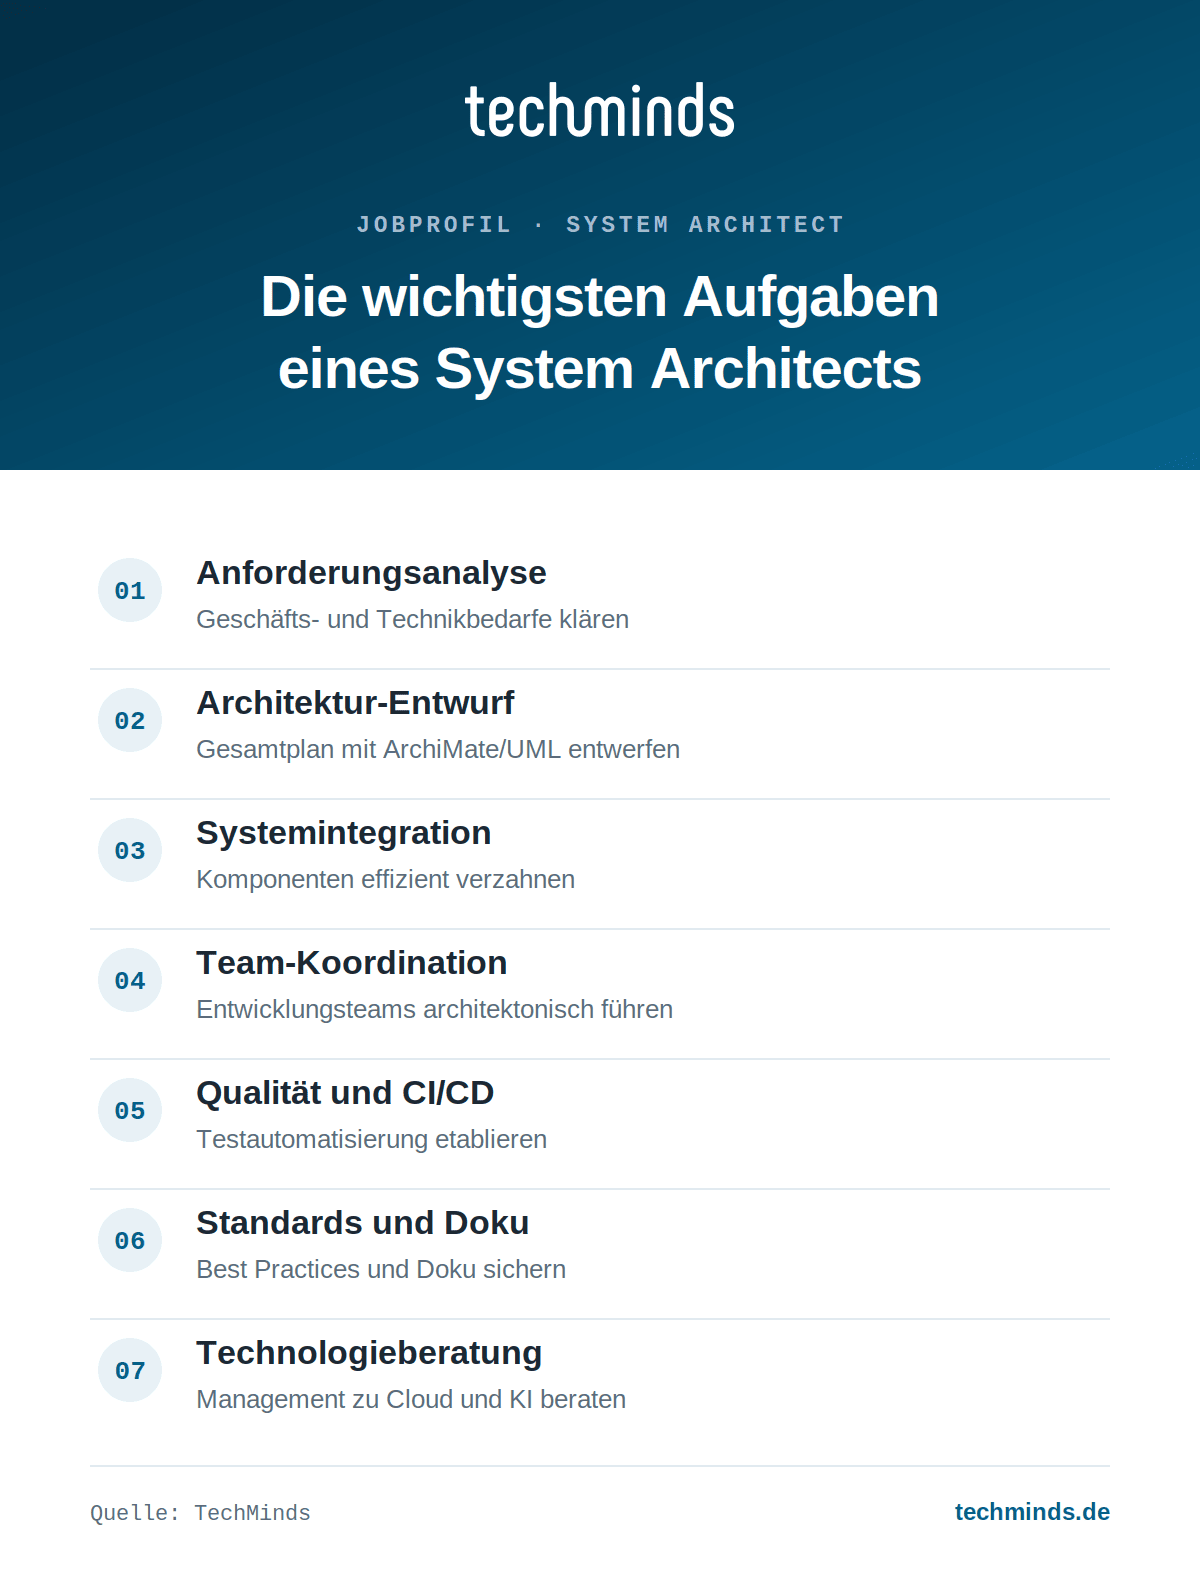Click the 02 number badge
The width and height of the screenshot is (1200, 1590).
(x=130, y=720)
